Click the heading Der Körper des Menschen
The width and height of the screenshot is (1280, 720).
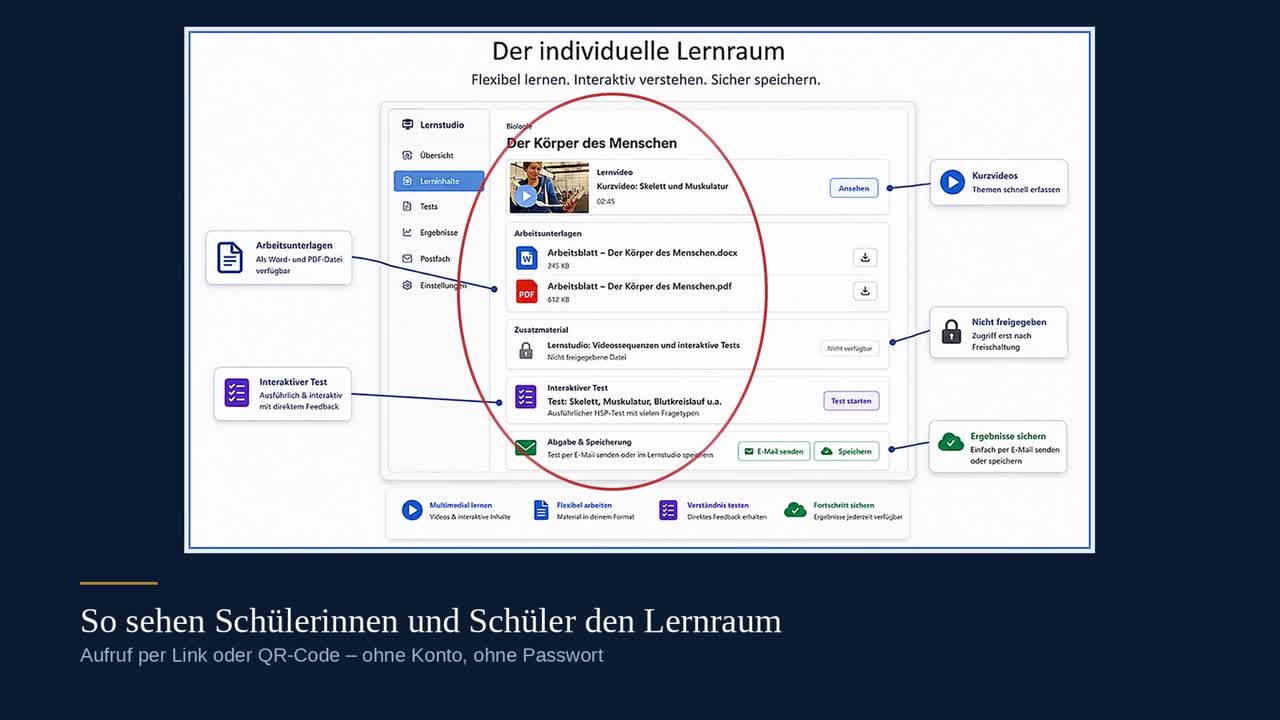pyautogui.click(x=591, y=143)
